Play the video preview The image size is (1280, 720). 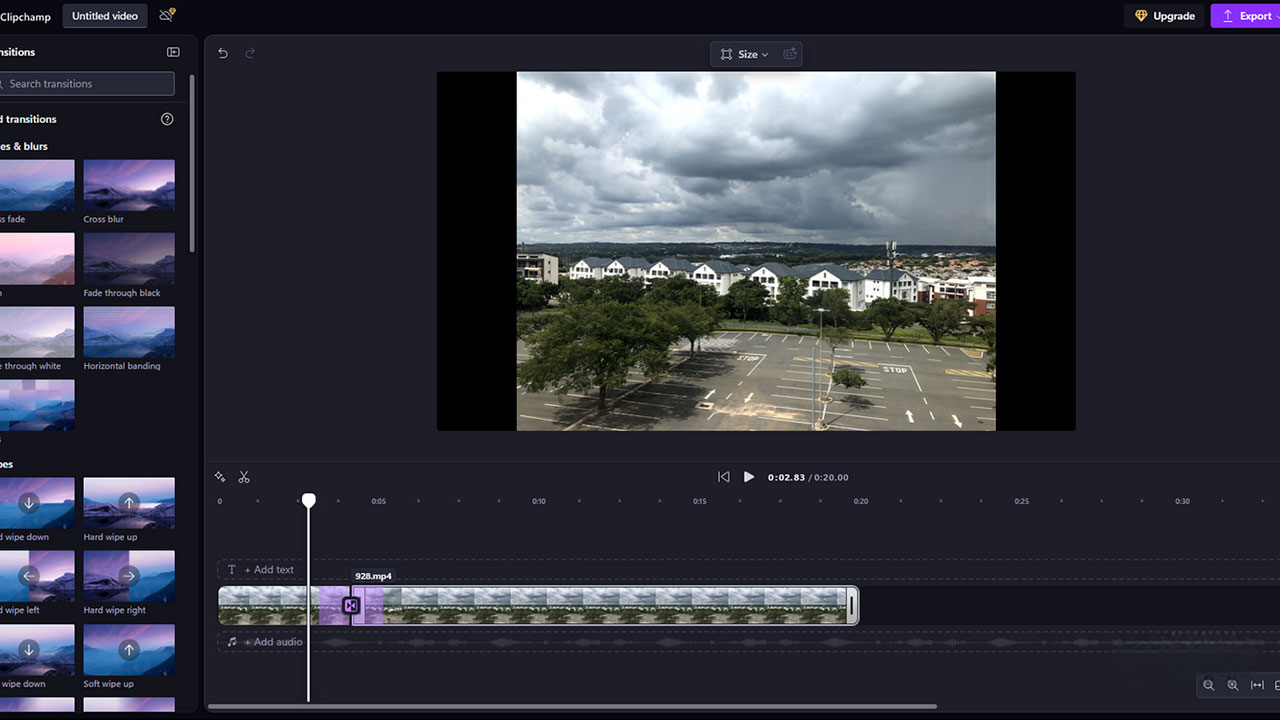pyautogui.click(x=749, y=477)
